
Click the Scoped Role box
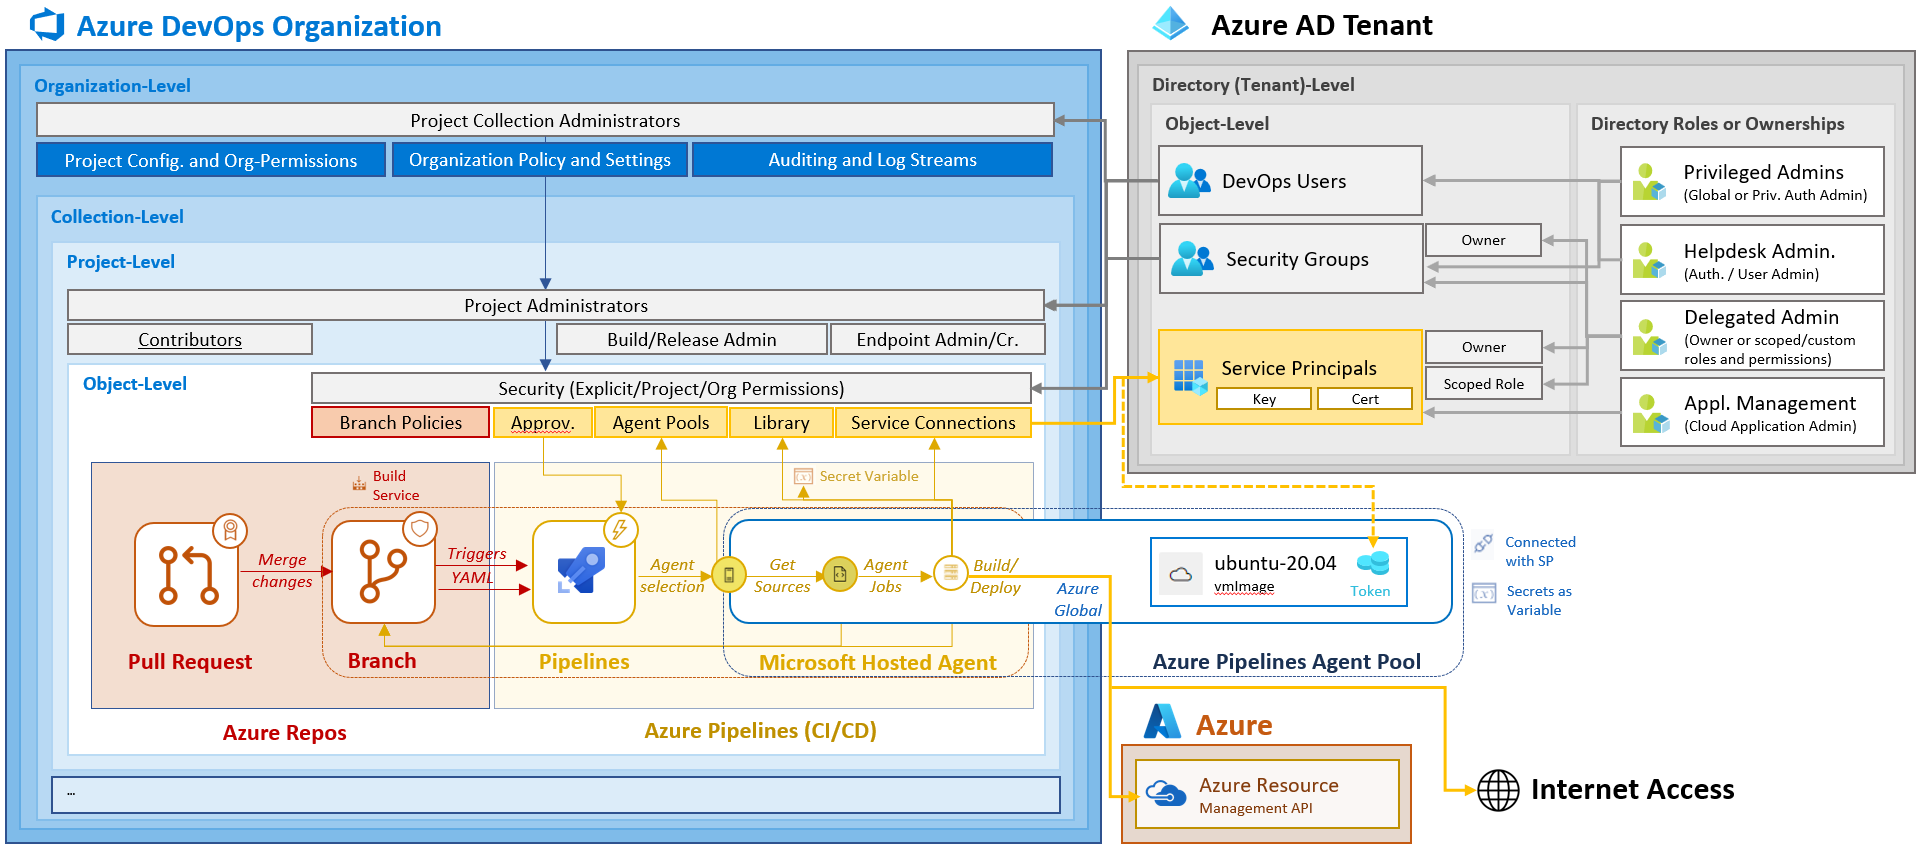point(1483,384)
